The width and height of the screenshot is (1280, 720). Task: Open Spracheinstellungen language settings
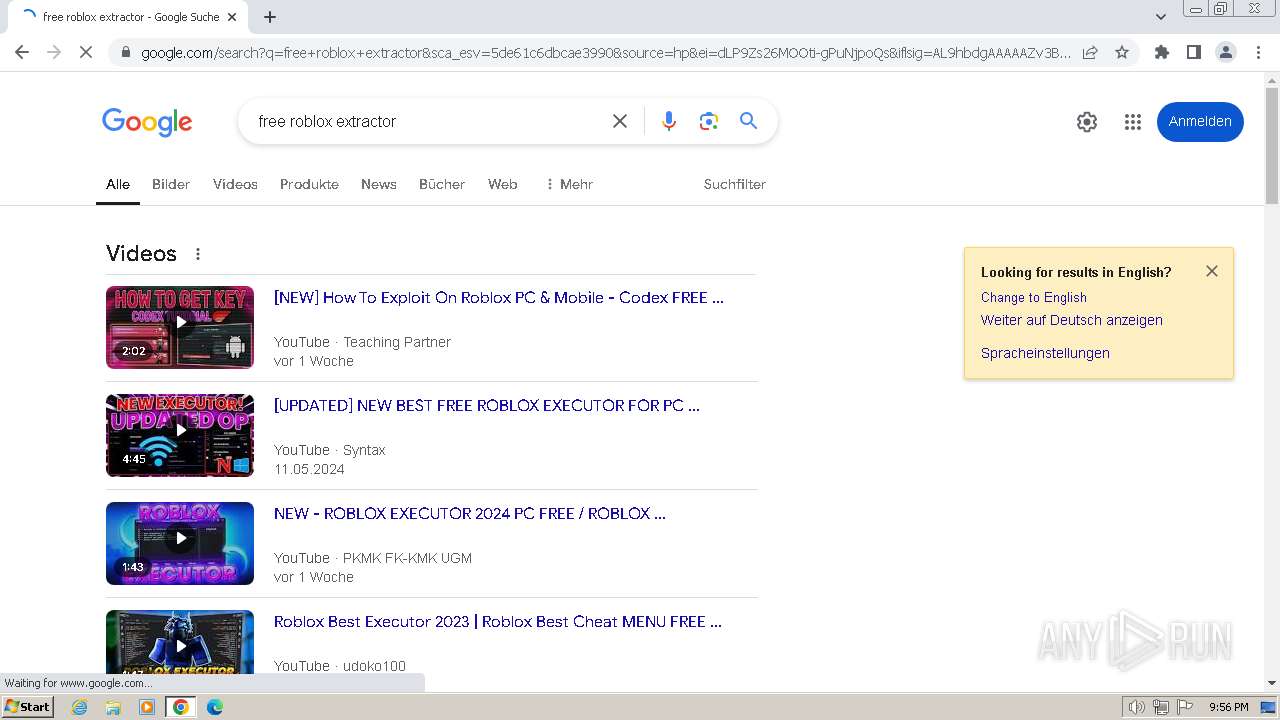(1045, 353)
